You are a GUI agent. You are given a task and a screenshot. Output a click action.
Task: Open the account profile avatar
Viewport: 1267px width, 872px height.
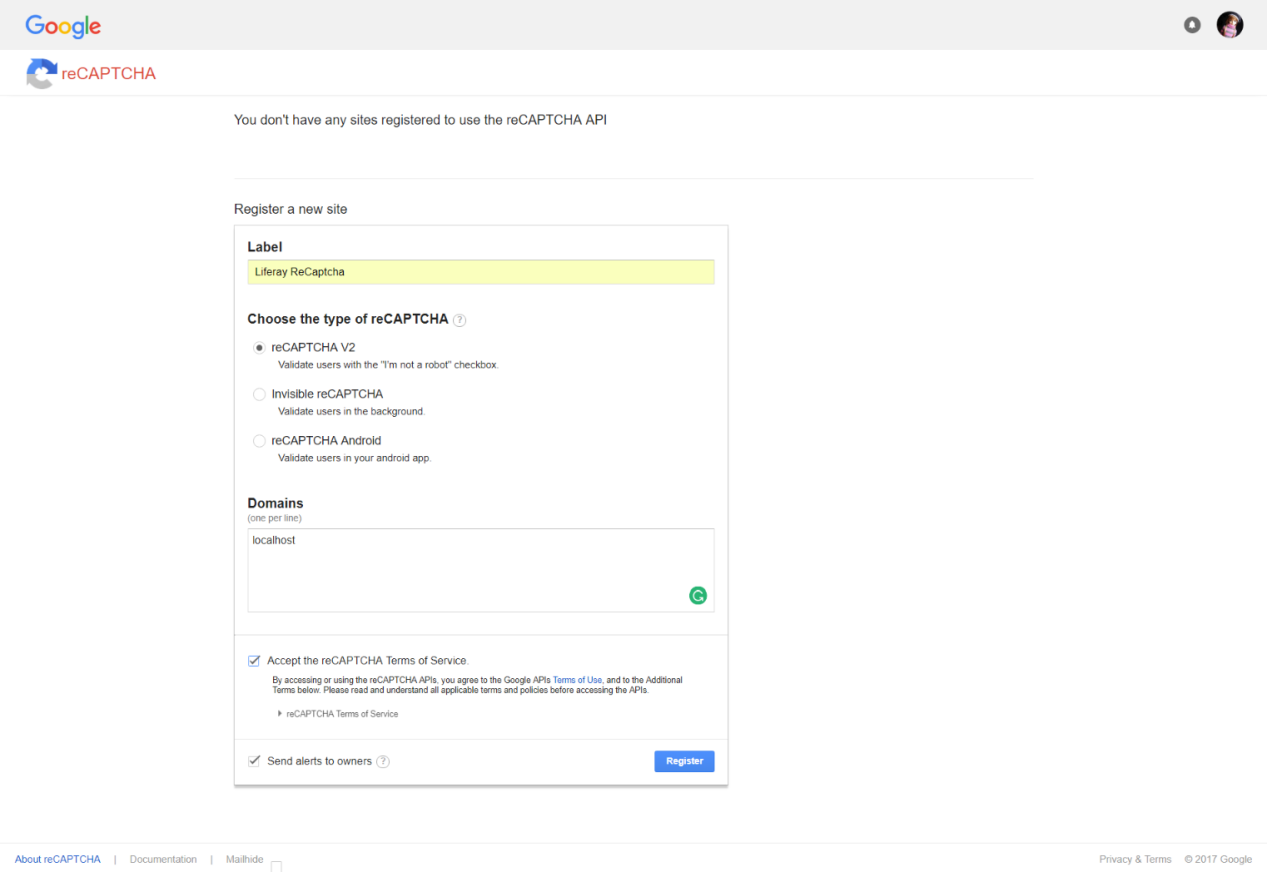[1230, 25]
